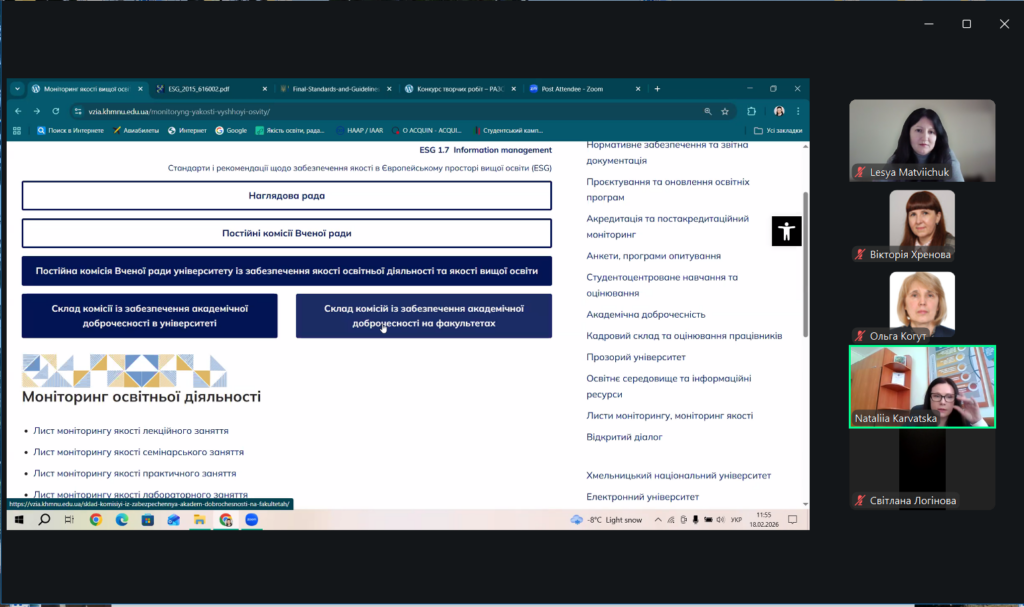The height and width of the screenshot is (607, 1024).
Task: Open Постійні комісії Вченої ради button
Action: click(x=286, y=233)
